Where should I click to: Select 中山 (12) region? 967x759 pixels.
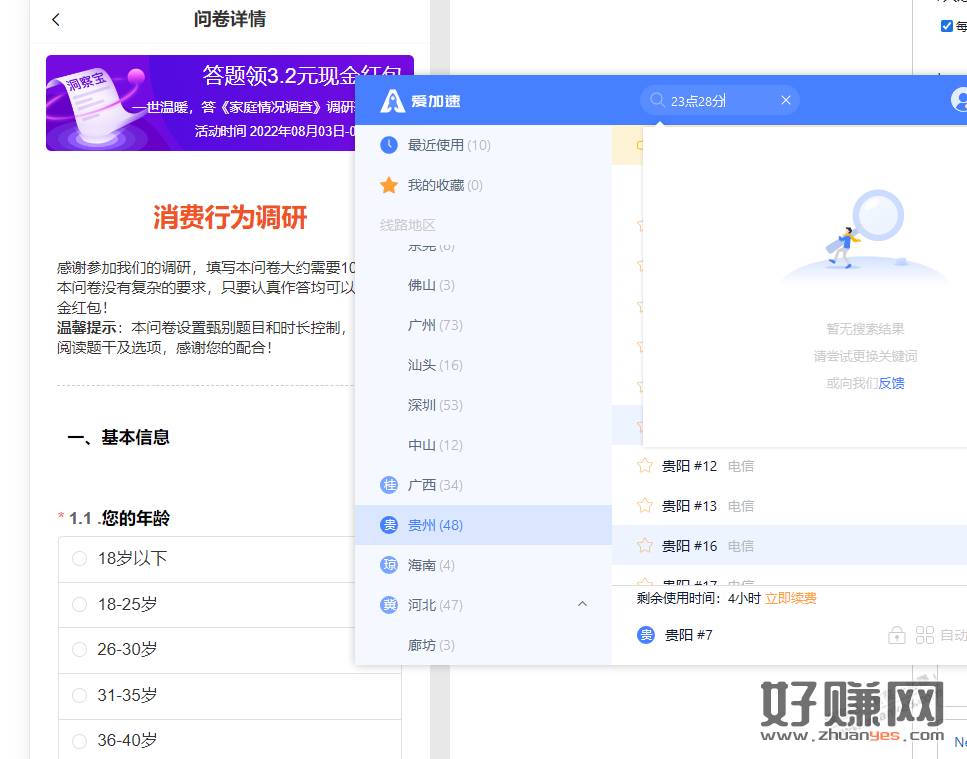click(484, 445)
